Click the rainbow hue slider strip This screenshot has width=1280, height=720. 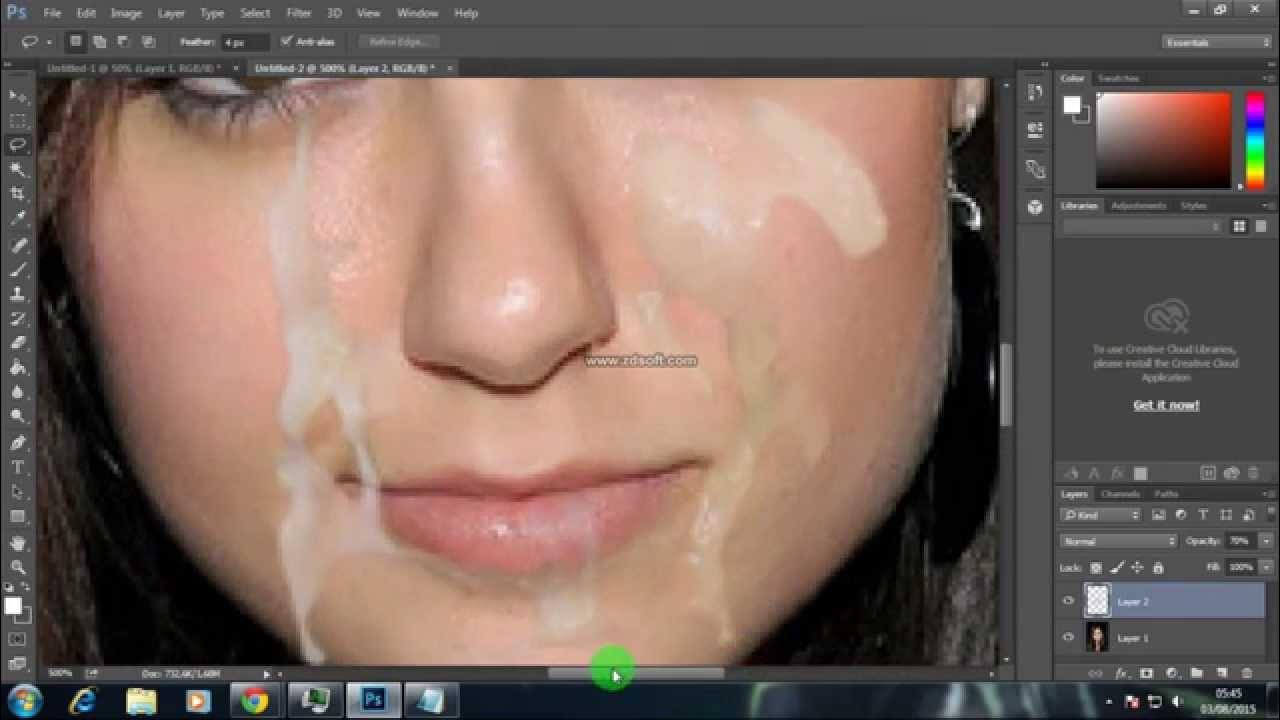1254,140
